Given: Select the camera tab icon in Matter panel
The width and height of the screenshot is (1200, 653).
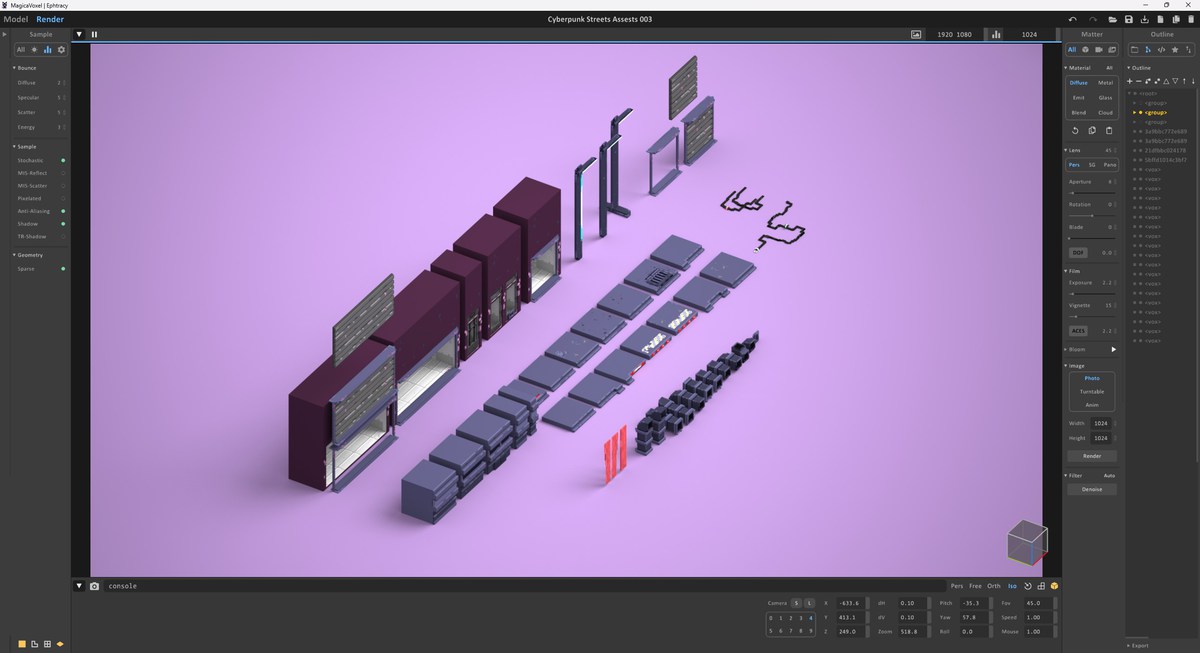Looking at the screenshot, I should point(1099,49).
